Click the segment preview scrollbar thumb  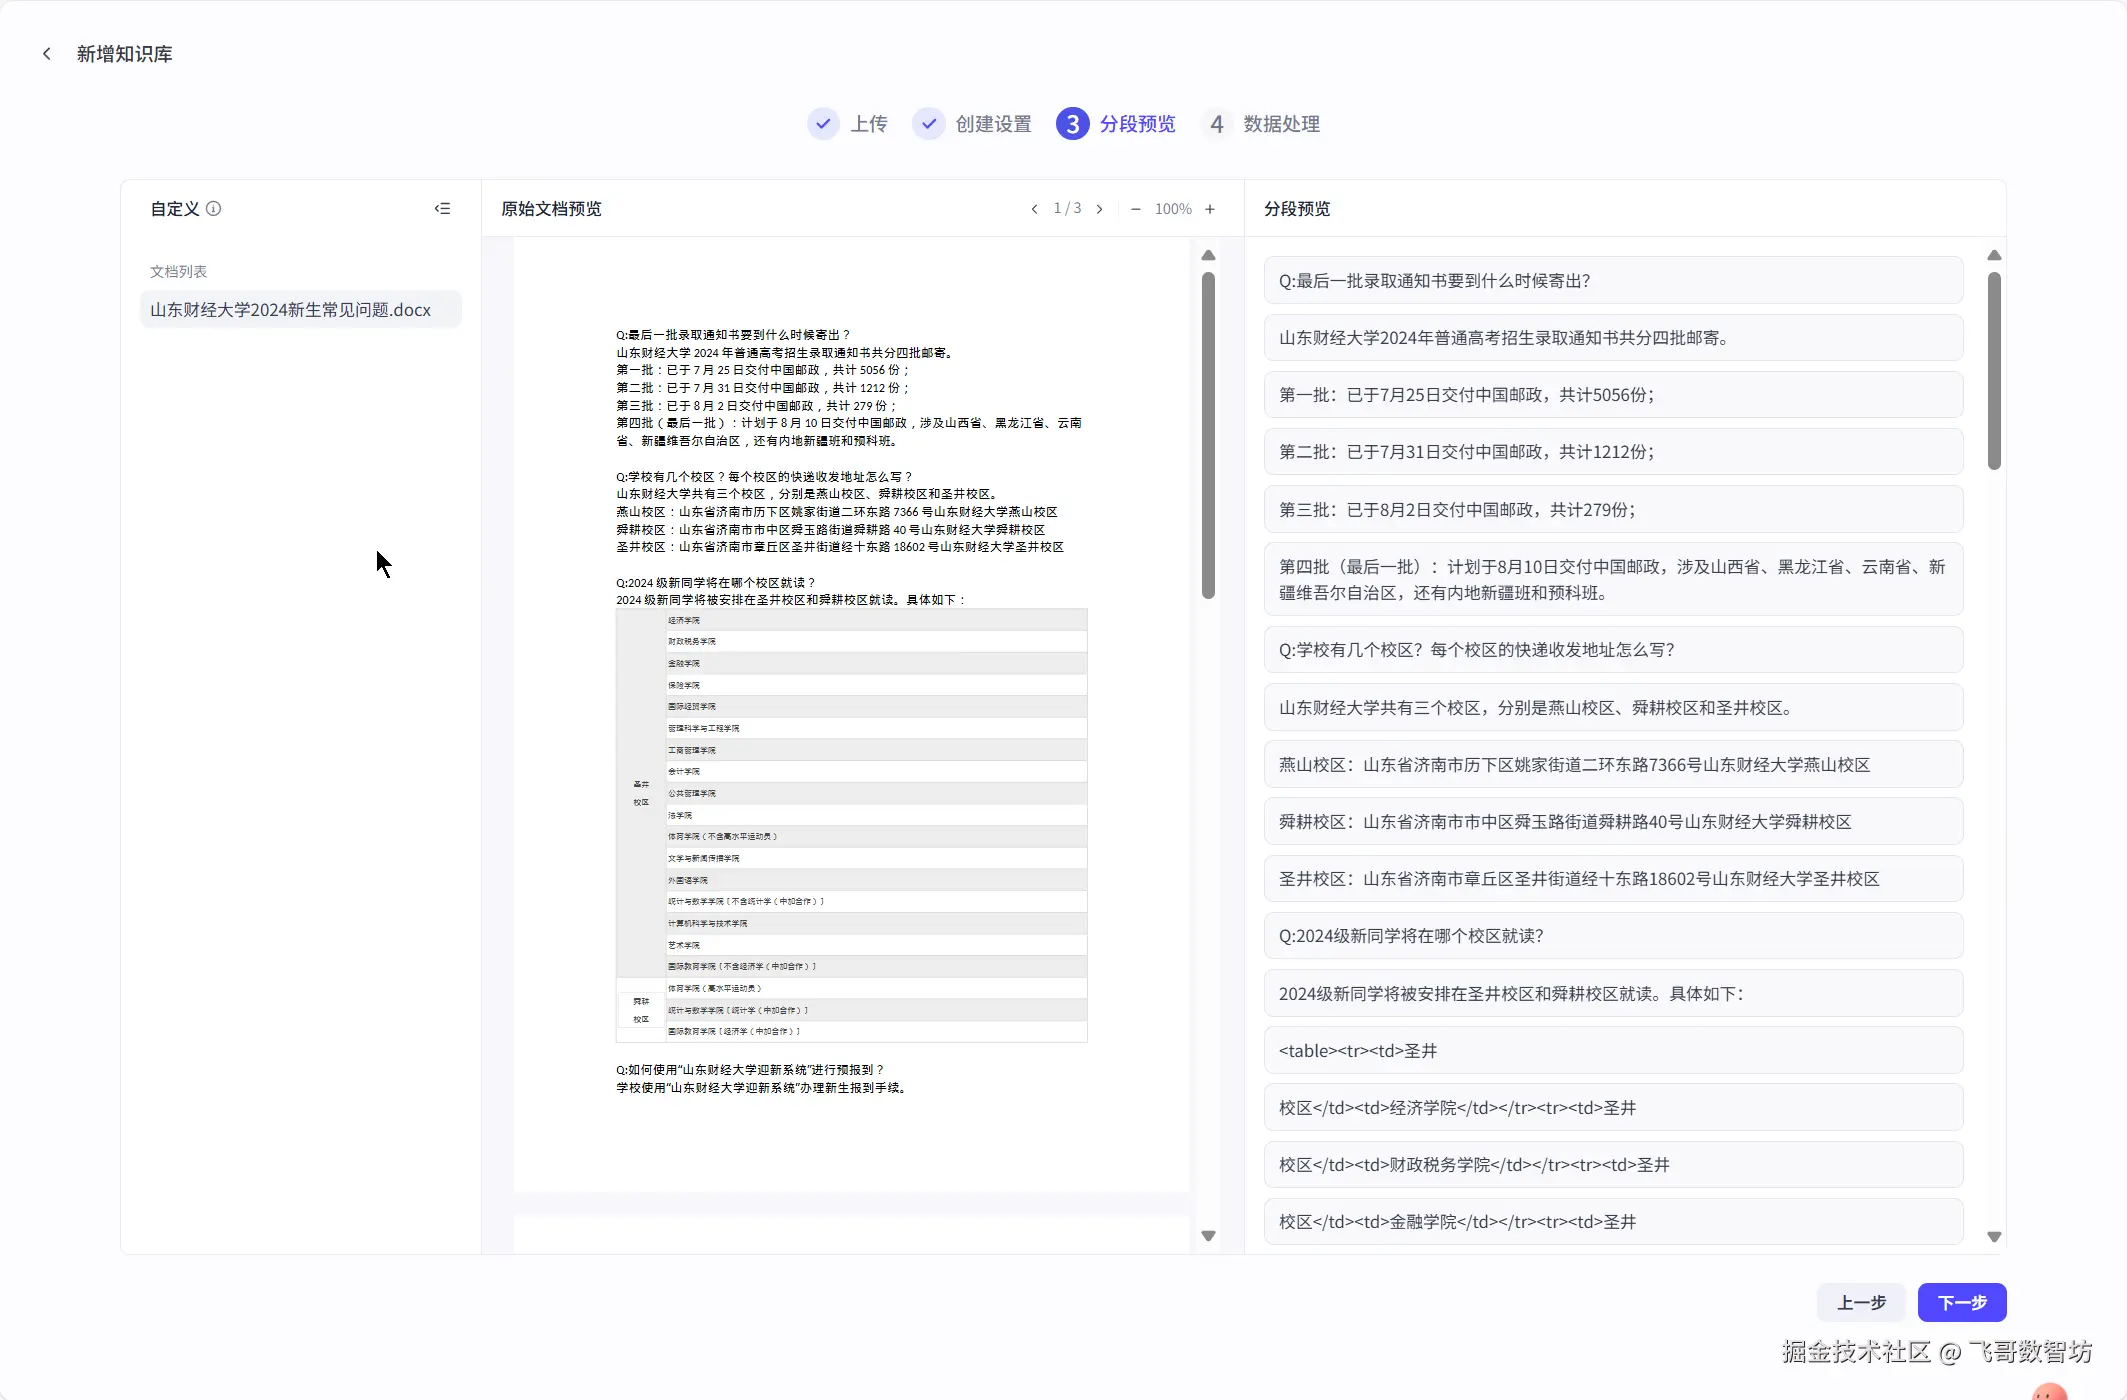pos(1994,370)
